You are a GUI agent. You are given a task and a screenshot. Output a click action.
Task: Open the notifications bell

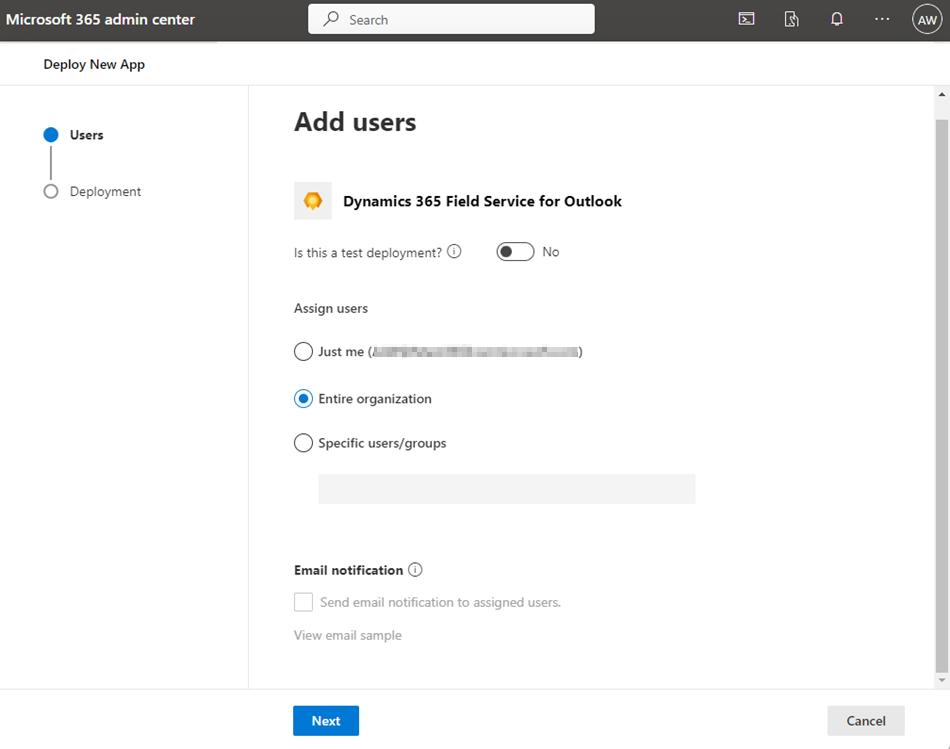[837, 19]
